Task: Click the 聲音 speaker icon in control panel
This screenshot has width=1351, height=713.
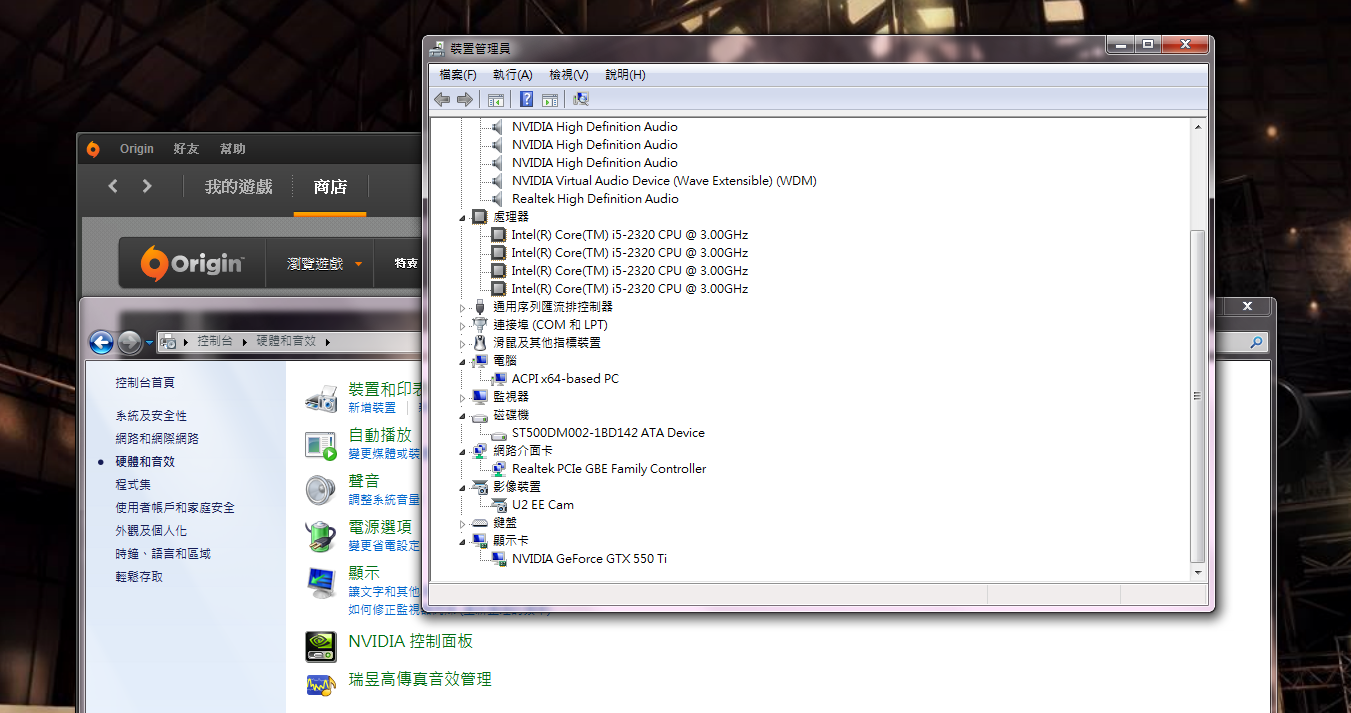Action: click(x=321, y=489)
